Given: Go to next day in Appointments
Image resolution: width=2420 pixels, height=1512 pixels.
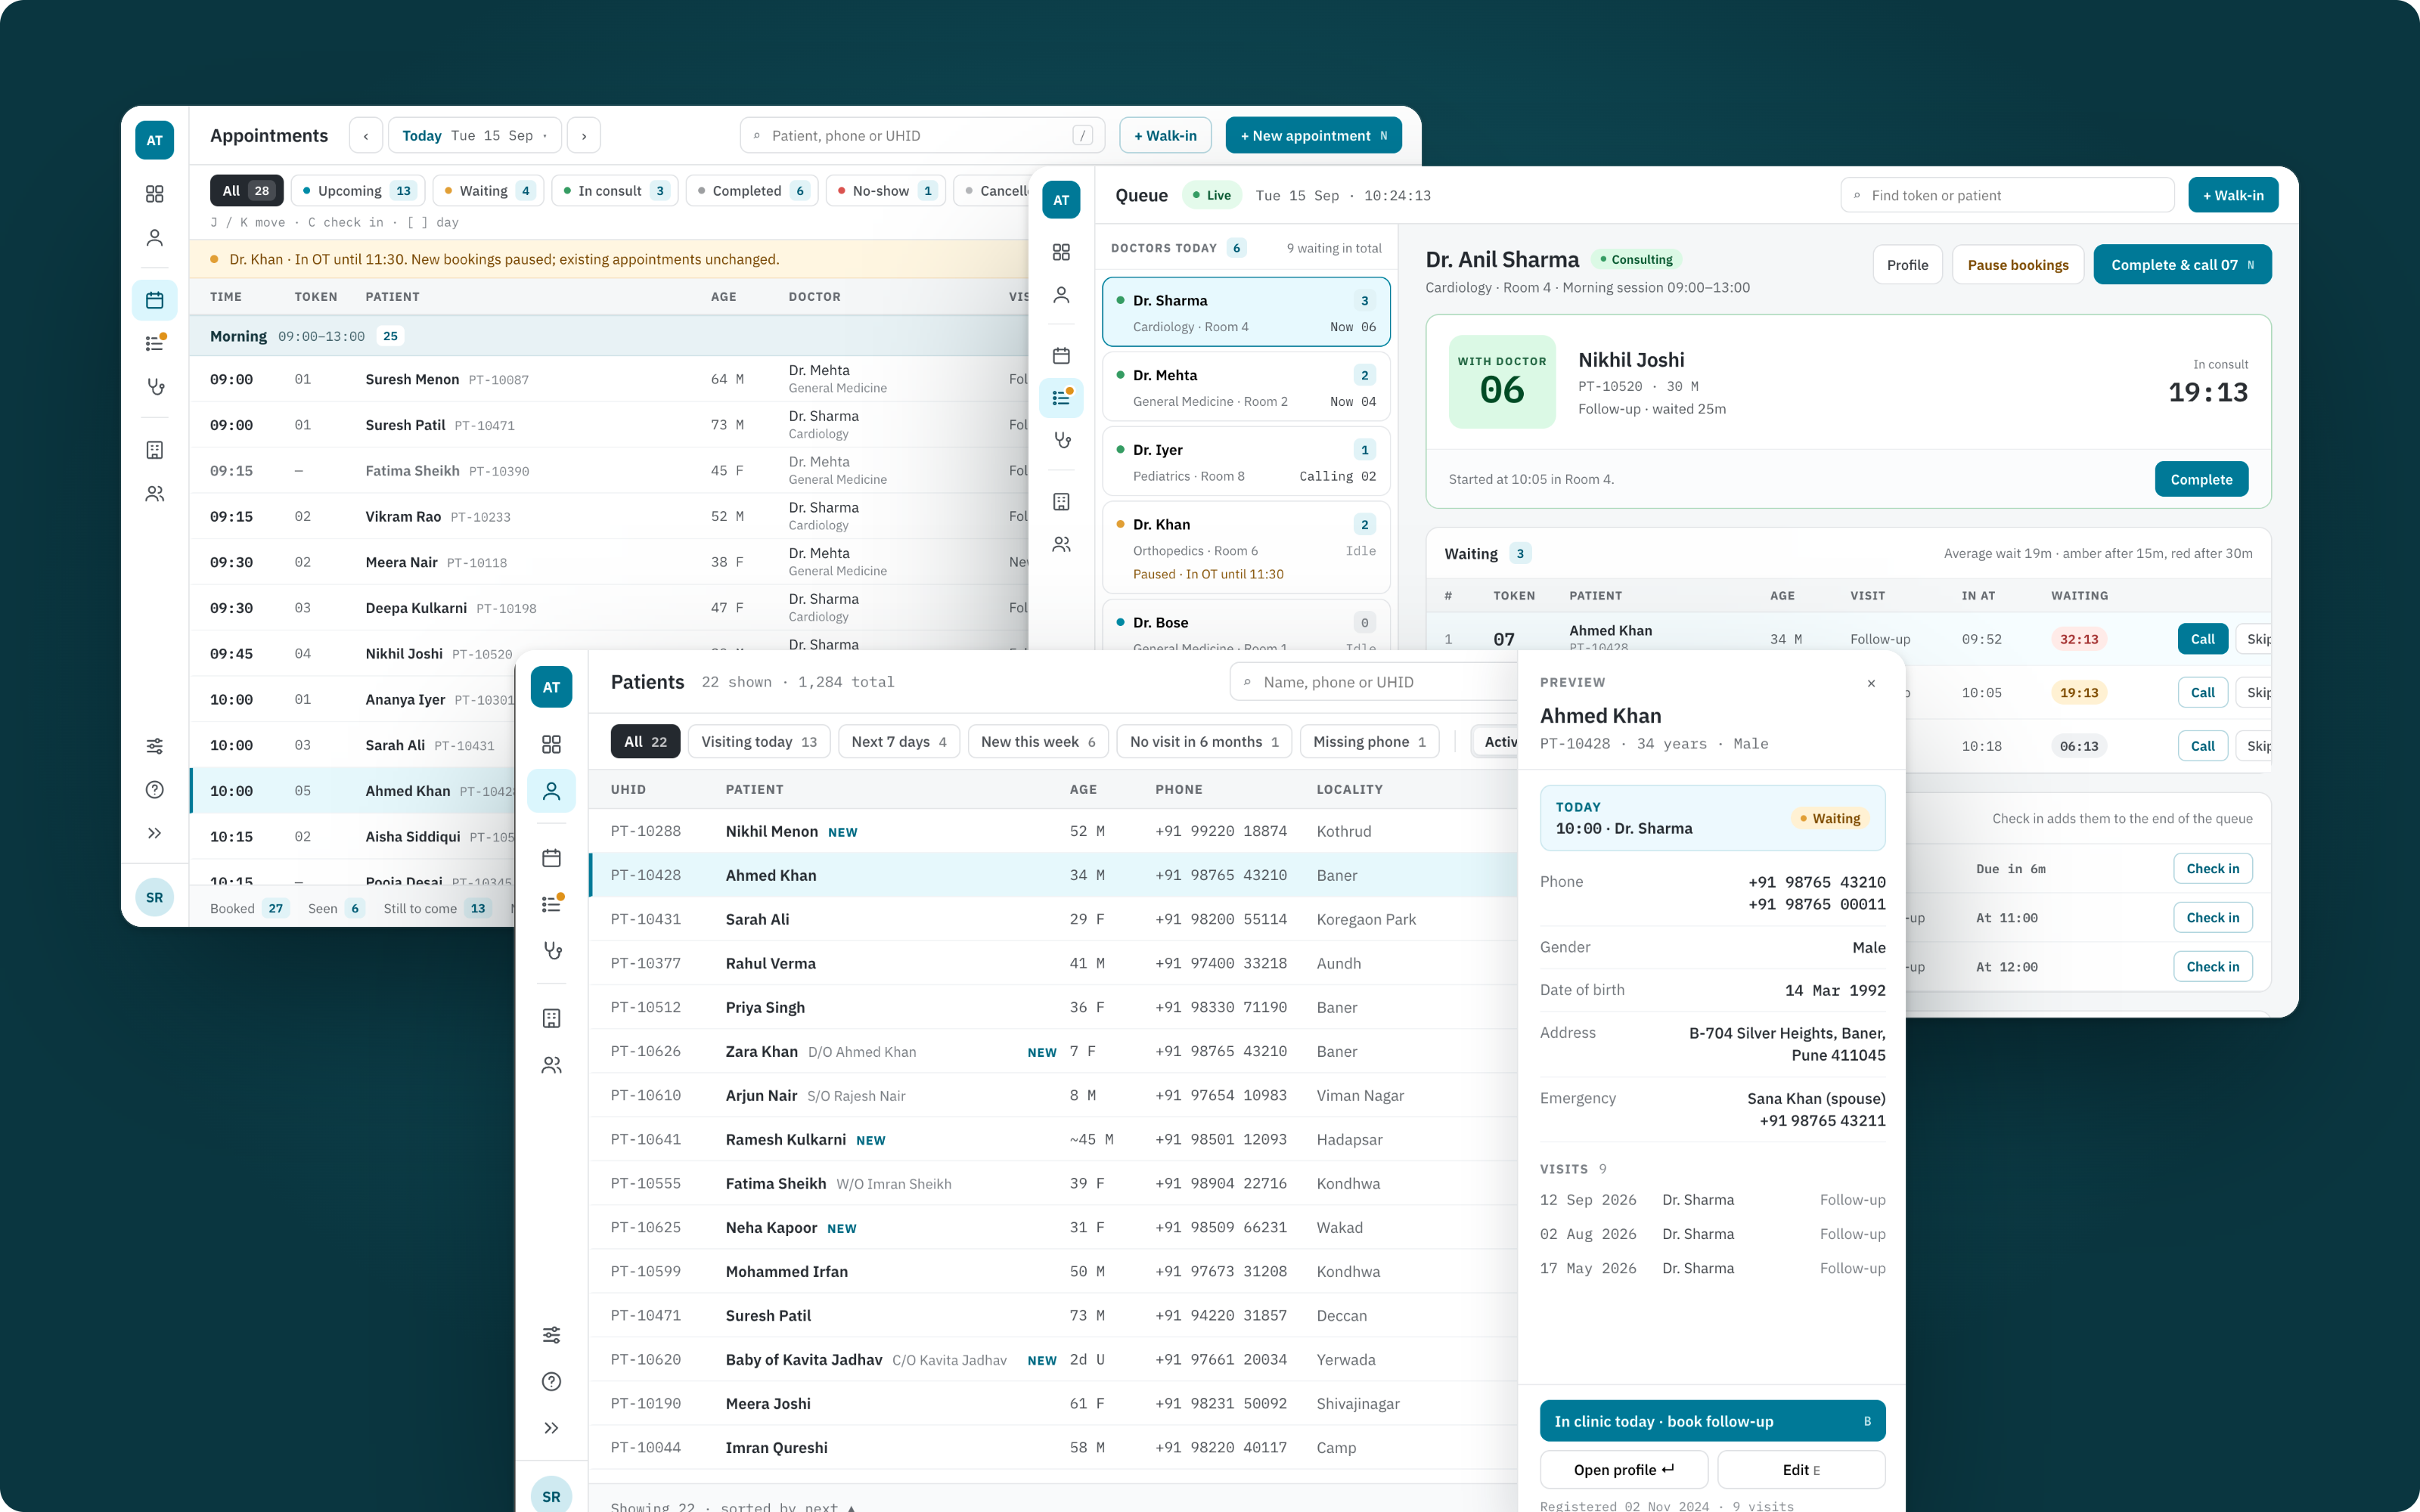Looking at the screenshot, I should (x=584, y=136).
